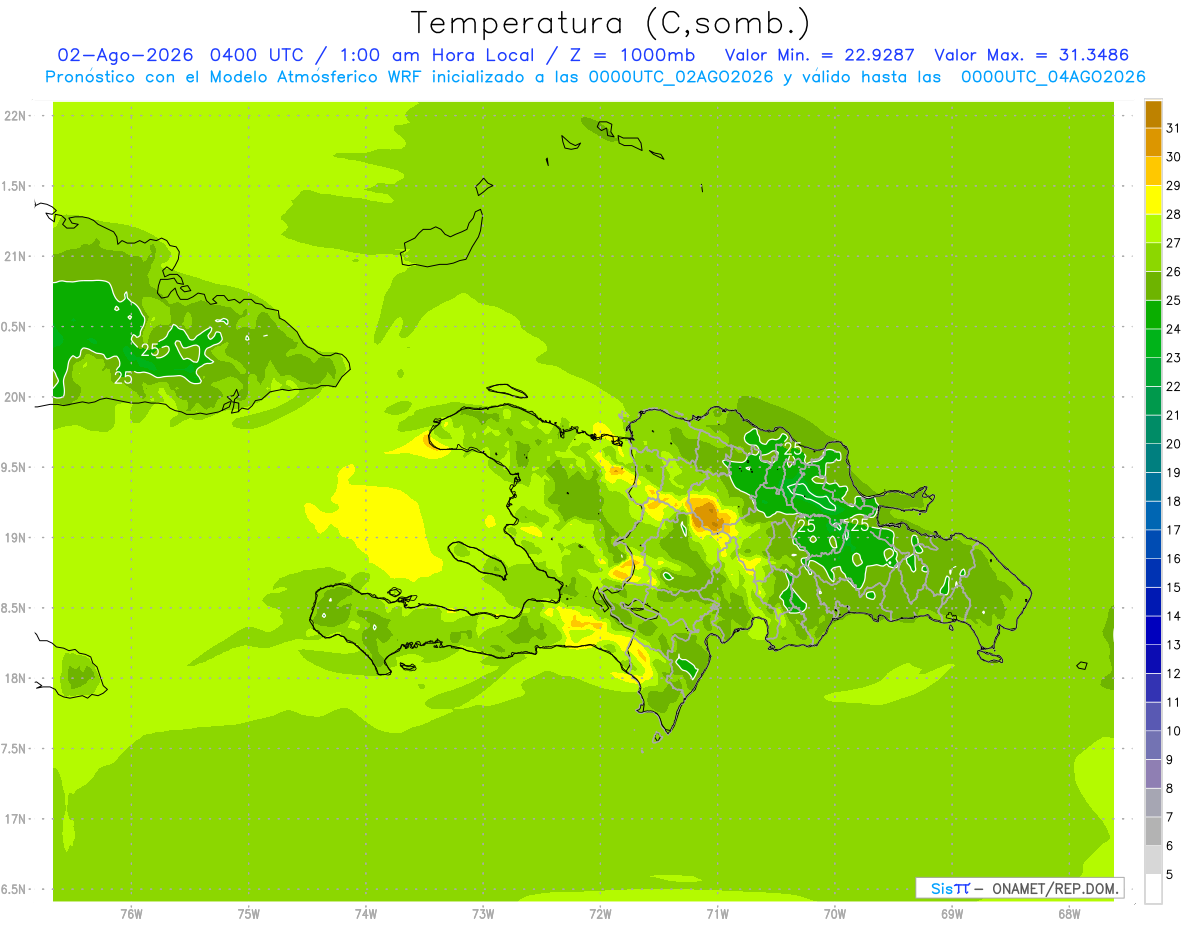
Task: Pick the legend swatch between 27 and 28
Action: 1153,229
